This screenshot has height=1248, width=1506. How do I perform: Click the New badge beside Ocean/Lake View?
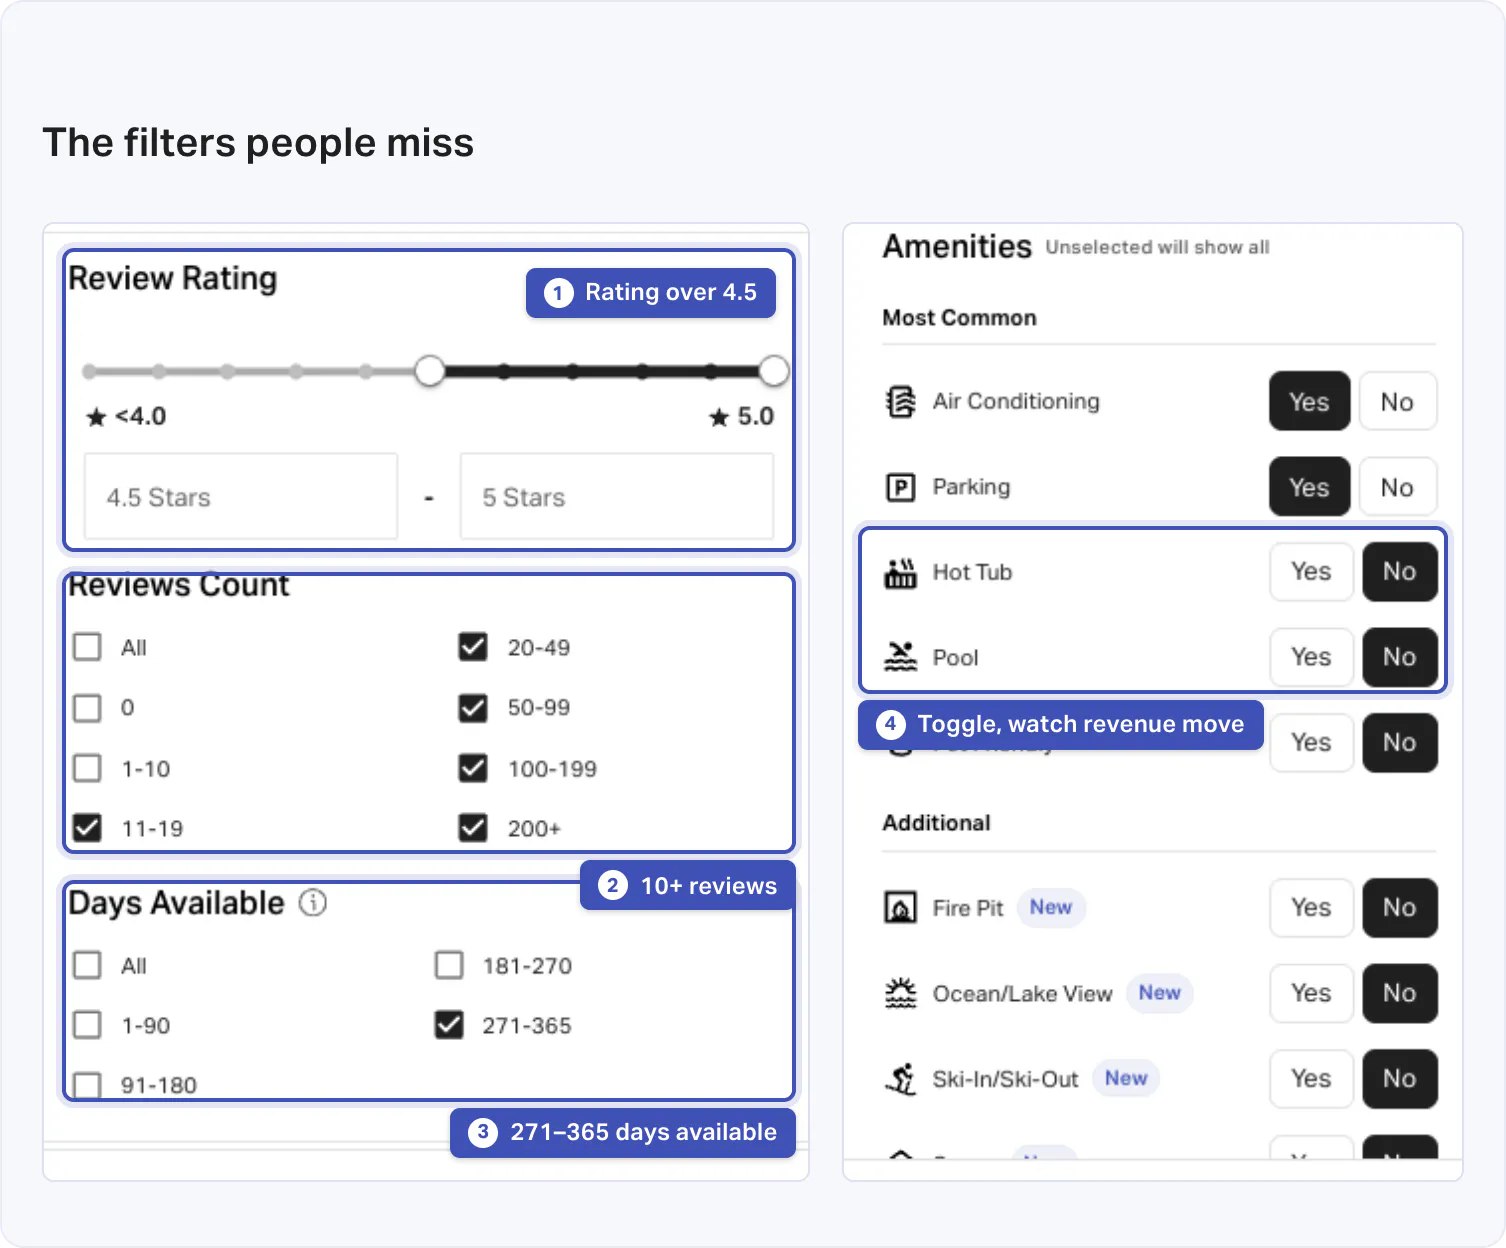1160,993
